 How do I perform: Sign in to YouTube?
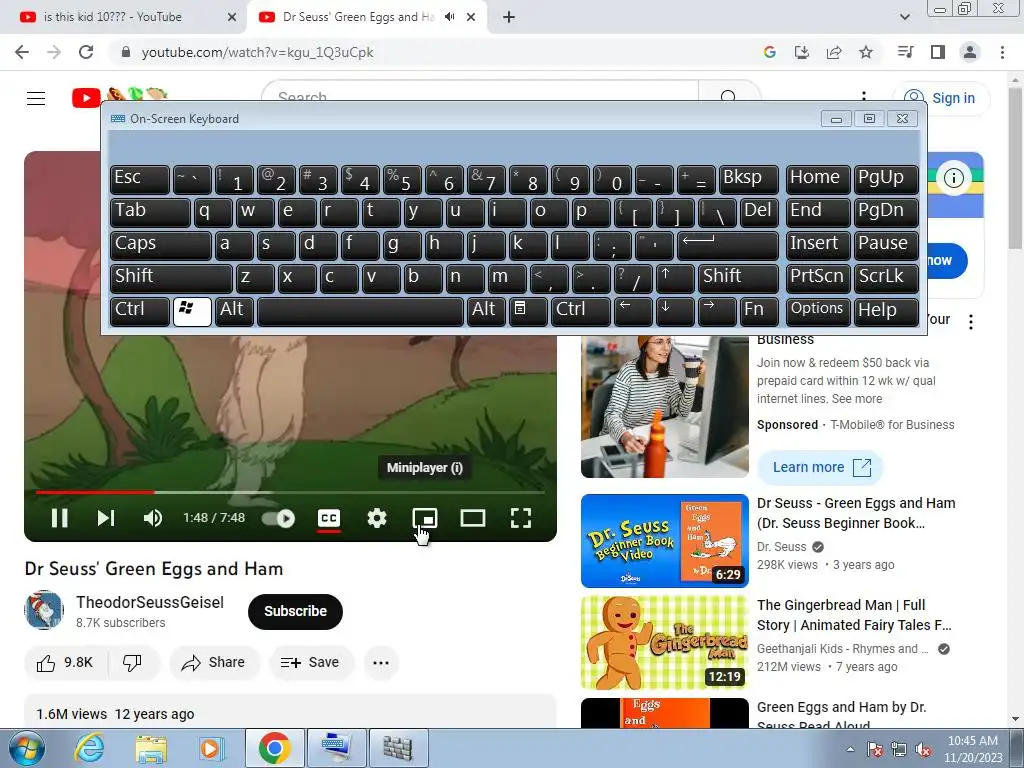[x=941, y=98]
